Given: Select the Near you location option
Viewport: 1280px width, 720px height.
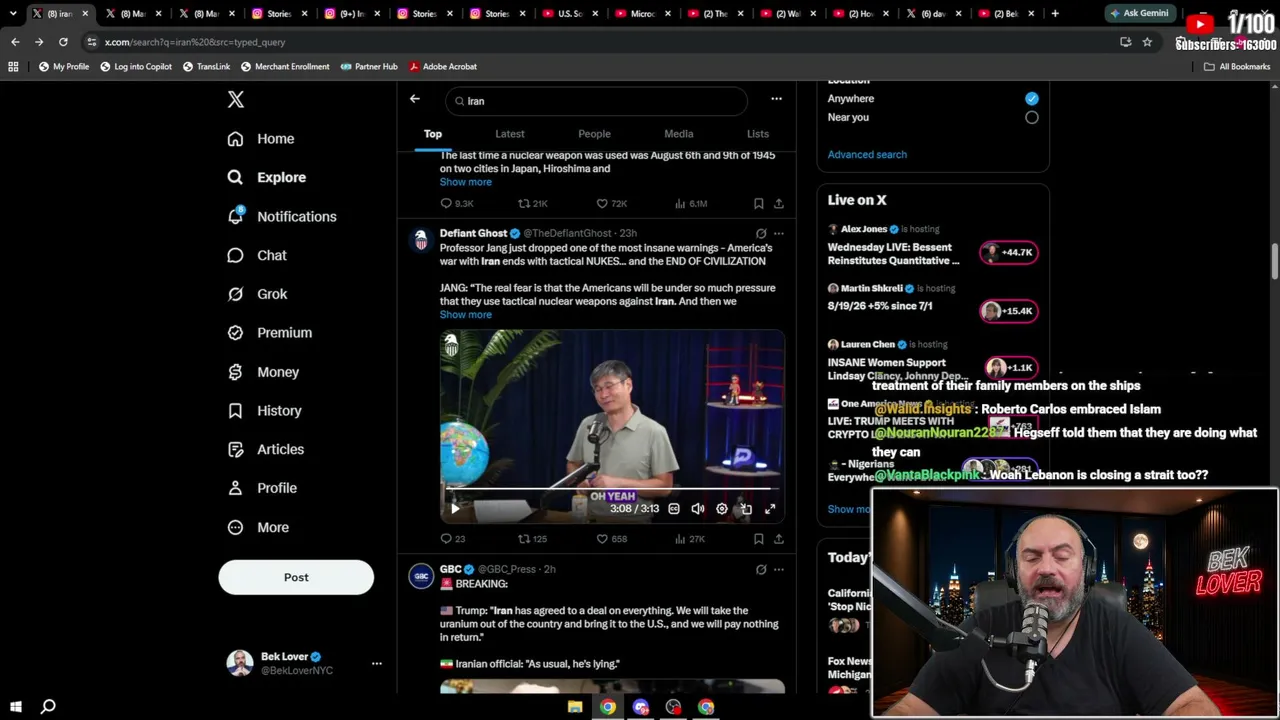Looking at the screenshot, I should click(x=1032, y=118).
